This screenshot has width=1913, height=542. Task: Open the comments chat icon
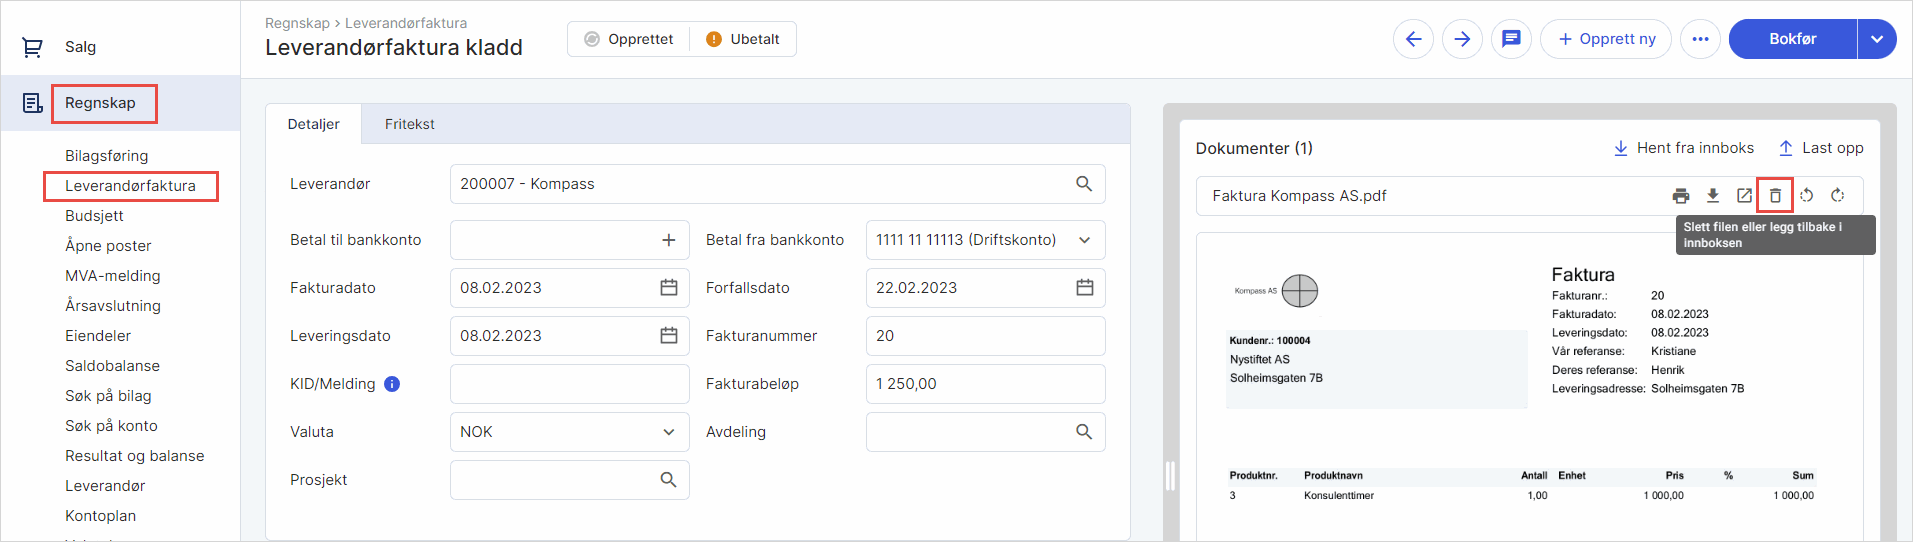(1511, 39)
